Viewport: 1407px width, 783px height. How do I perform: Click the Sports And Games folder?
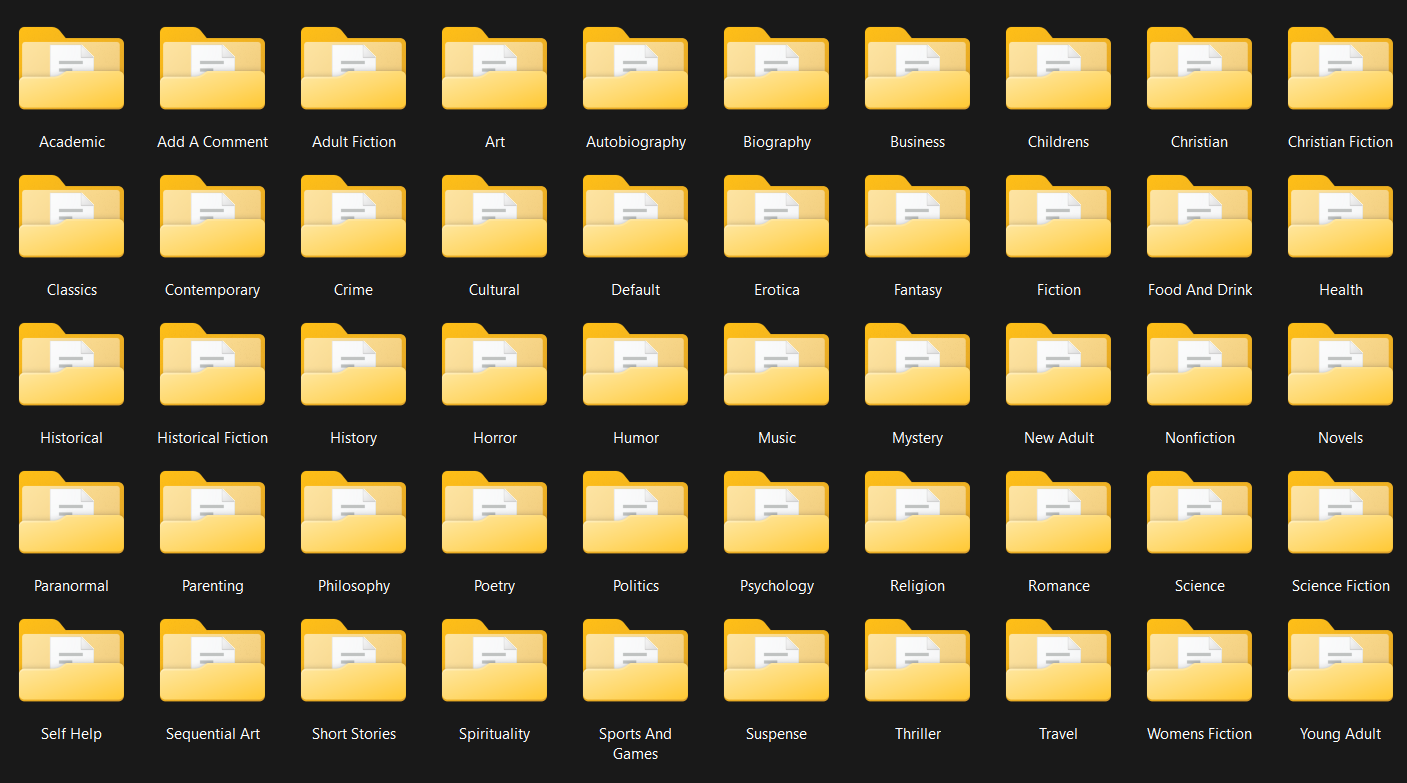[x=635, y=662]
